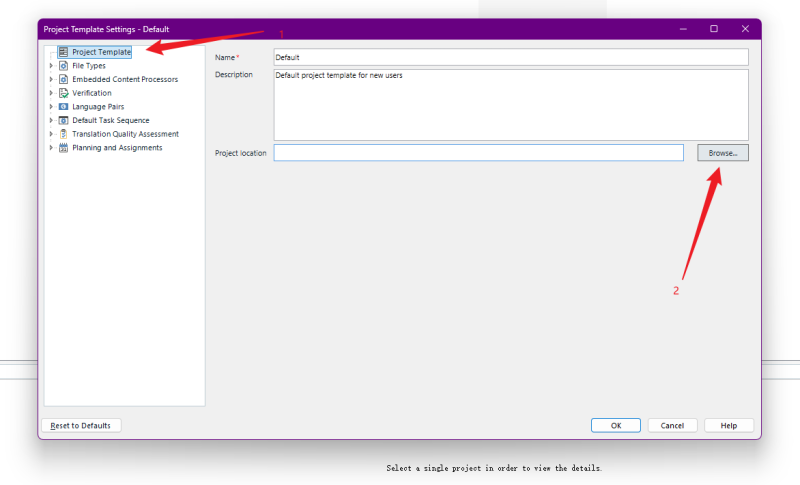Click the Default Task Sequence icon
The image size is (800, 485).
[64, 120]
